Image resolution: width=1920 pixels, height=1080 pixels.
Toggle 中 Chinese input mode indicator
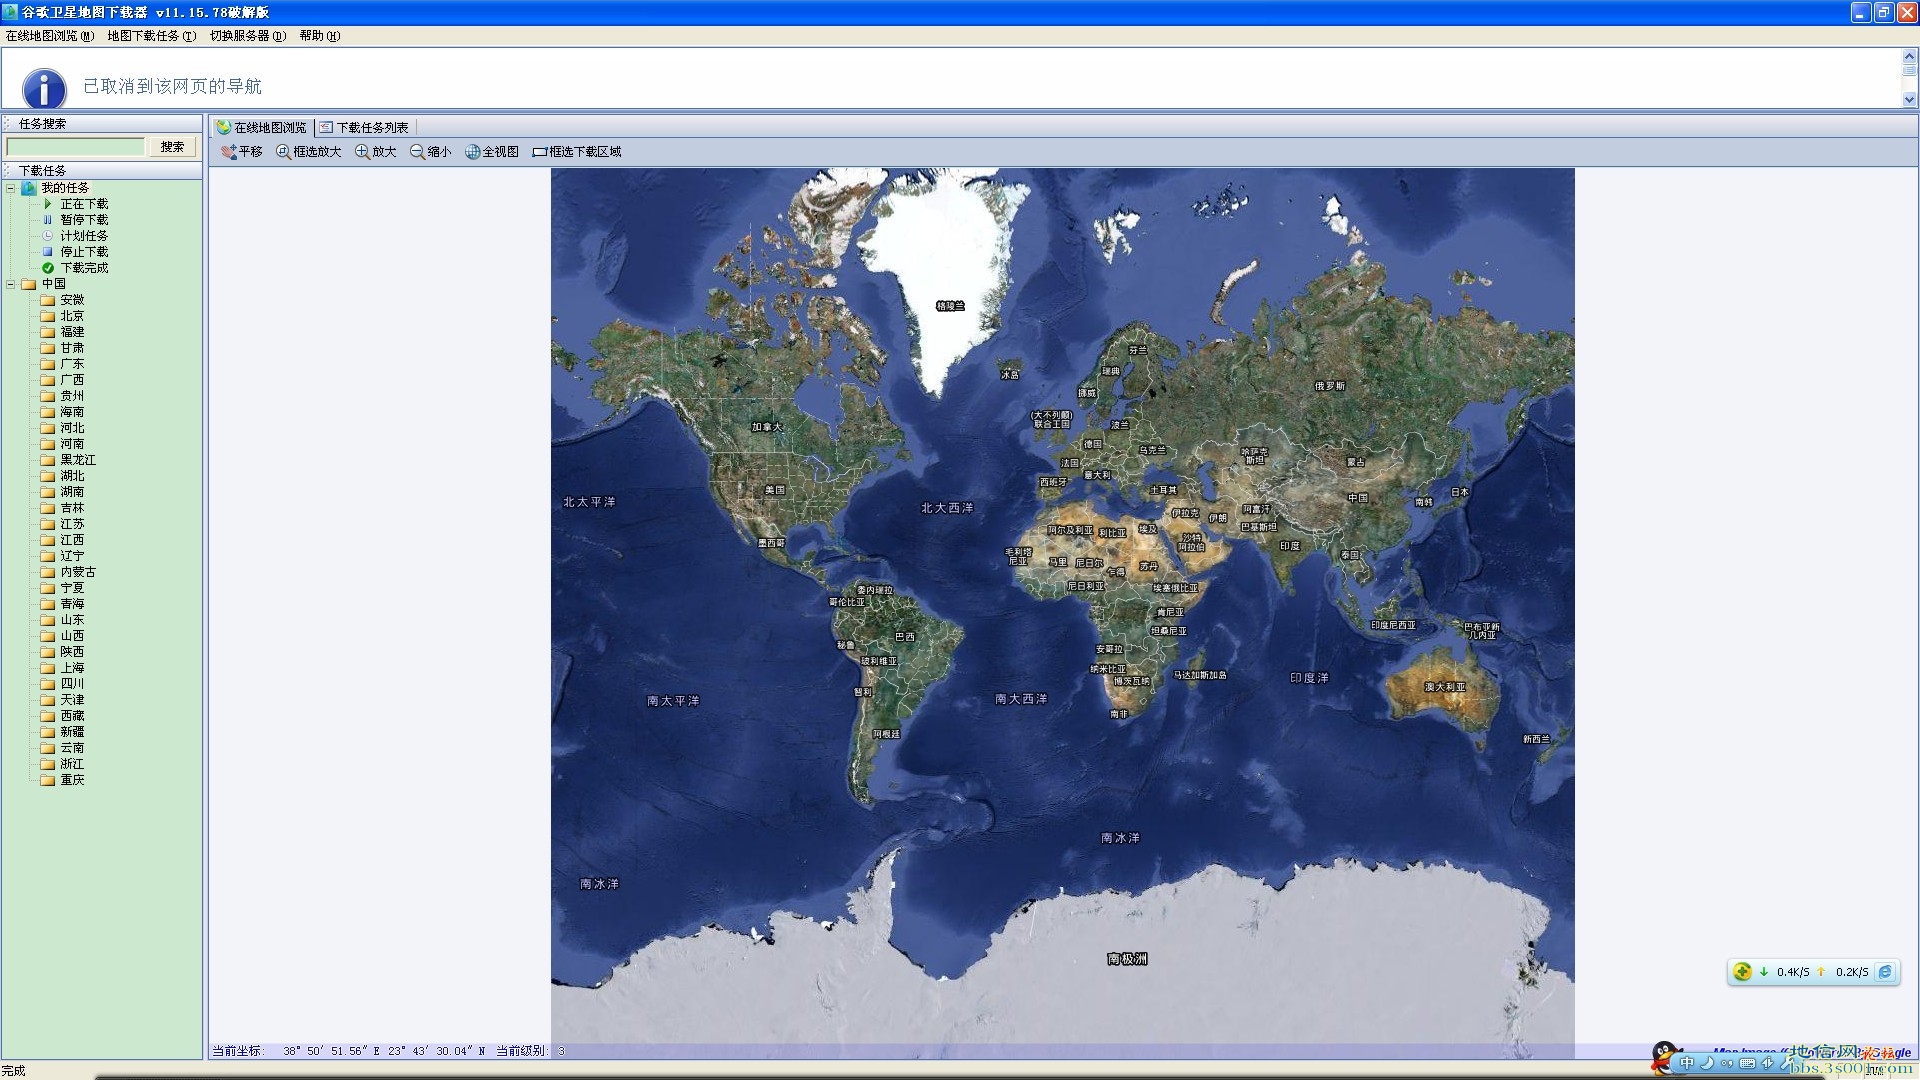(x=1687, y=1063)
